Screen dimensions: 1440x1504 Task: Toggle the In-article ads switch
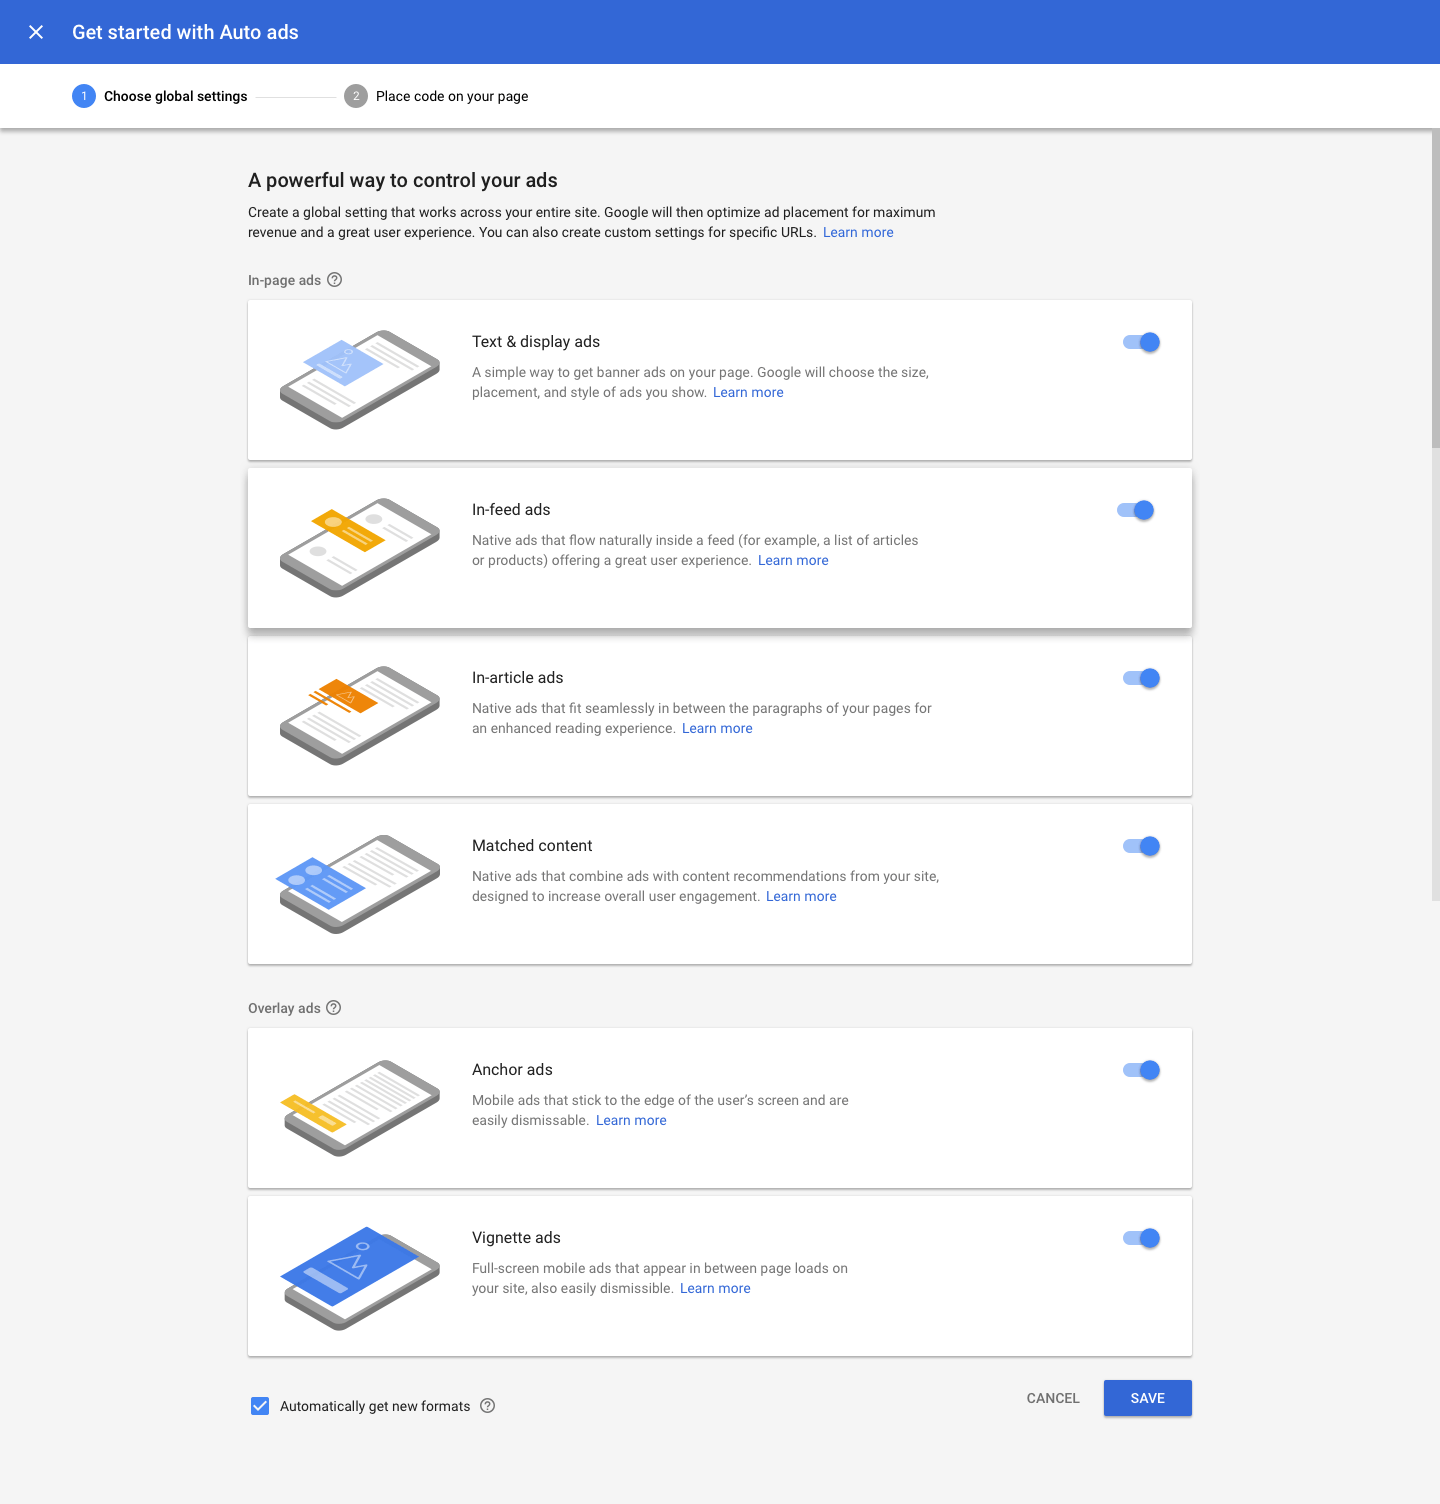coord(1141,678)
